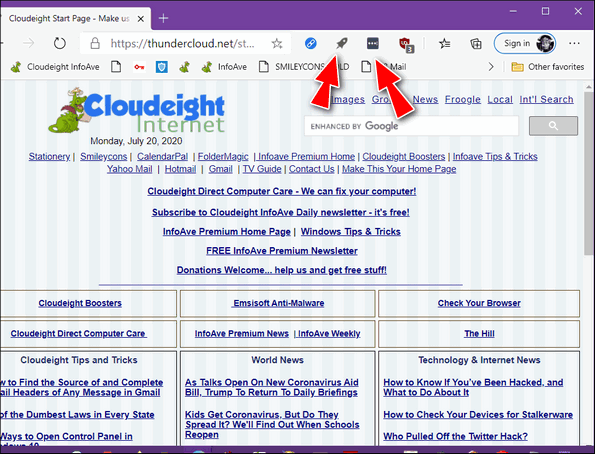595x454 pixels.
Task: Click the Cloudeight Internet logo
Action: tap(137, 111)
